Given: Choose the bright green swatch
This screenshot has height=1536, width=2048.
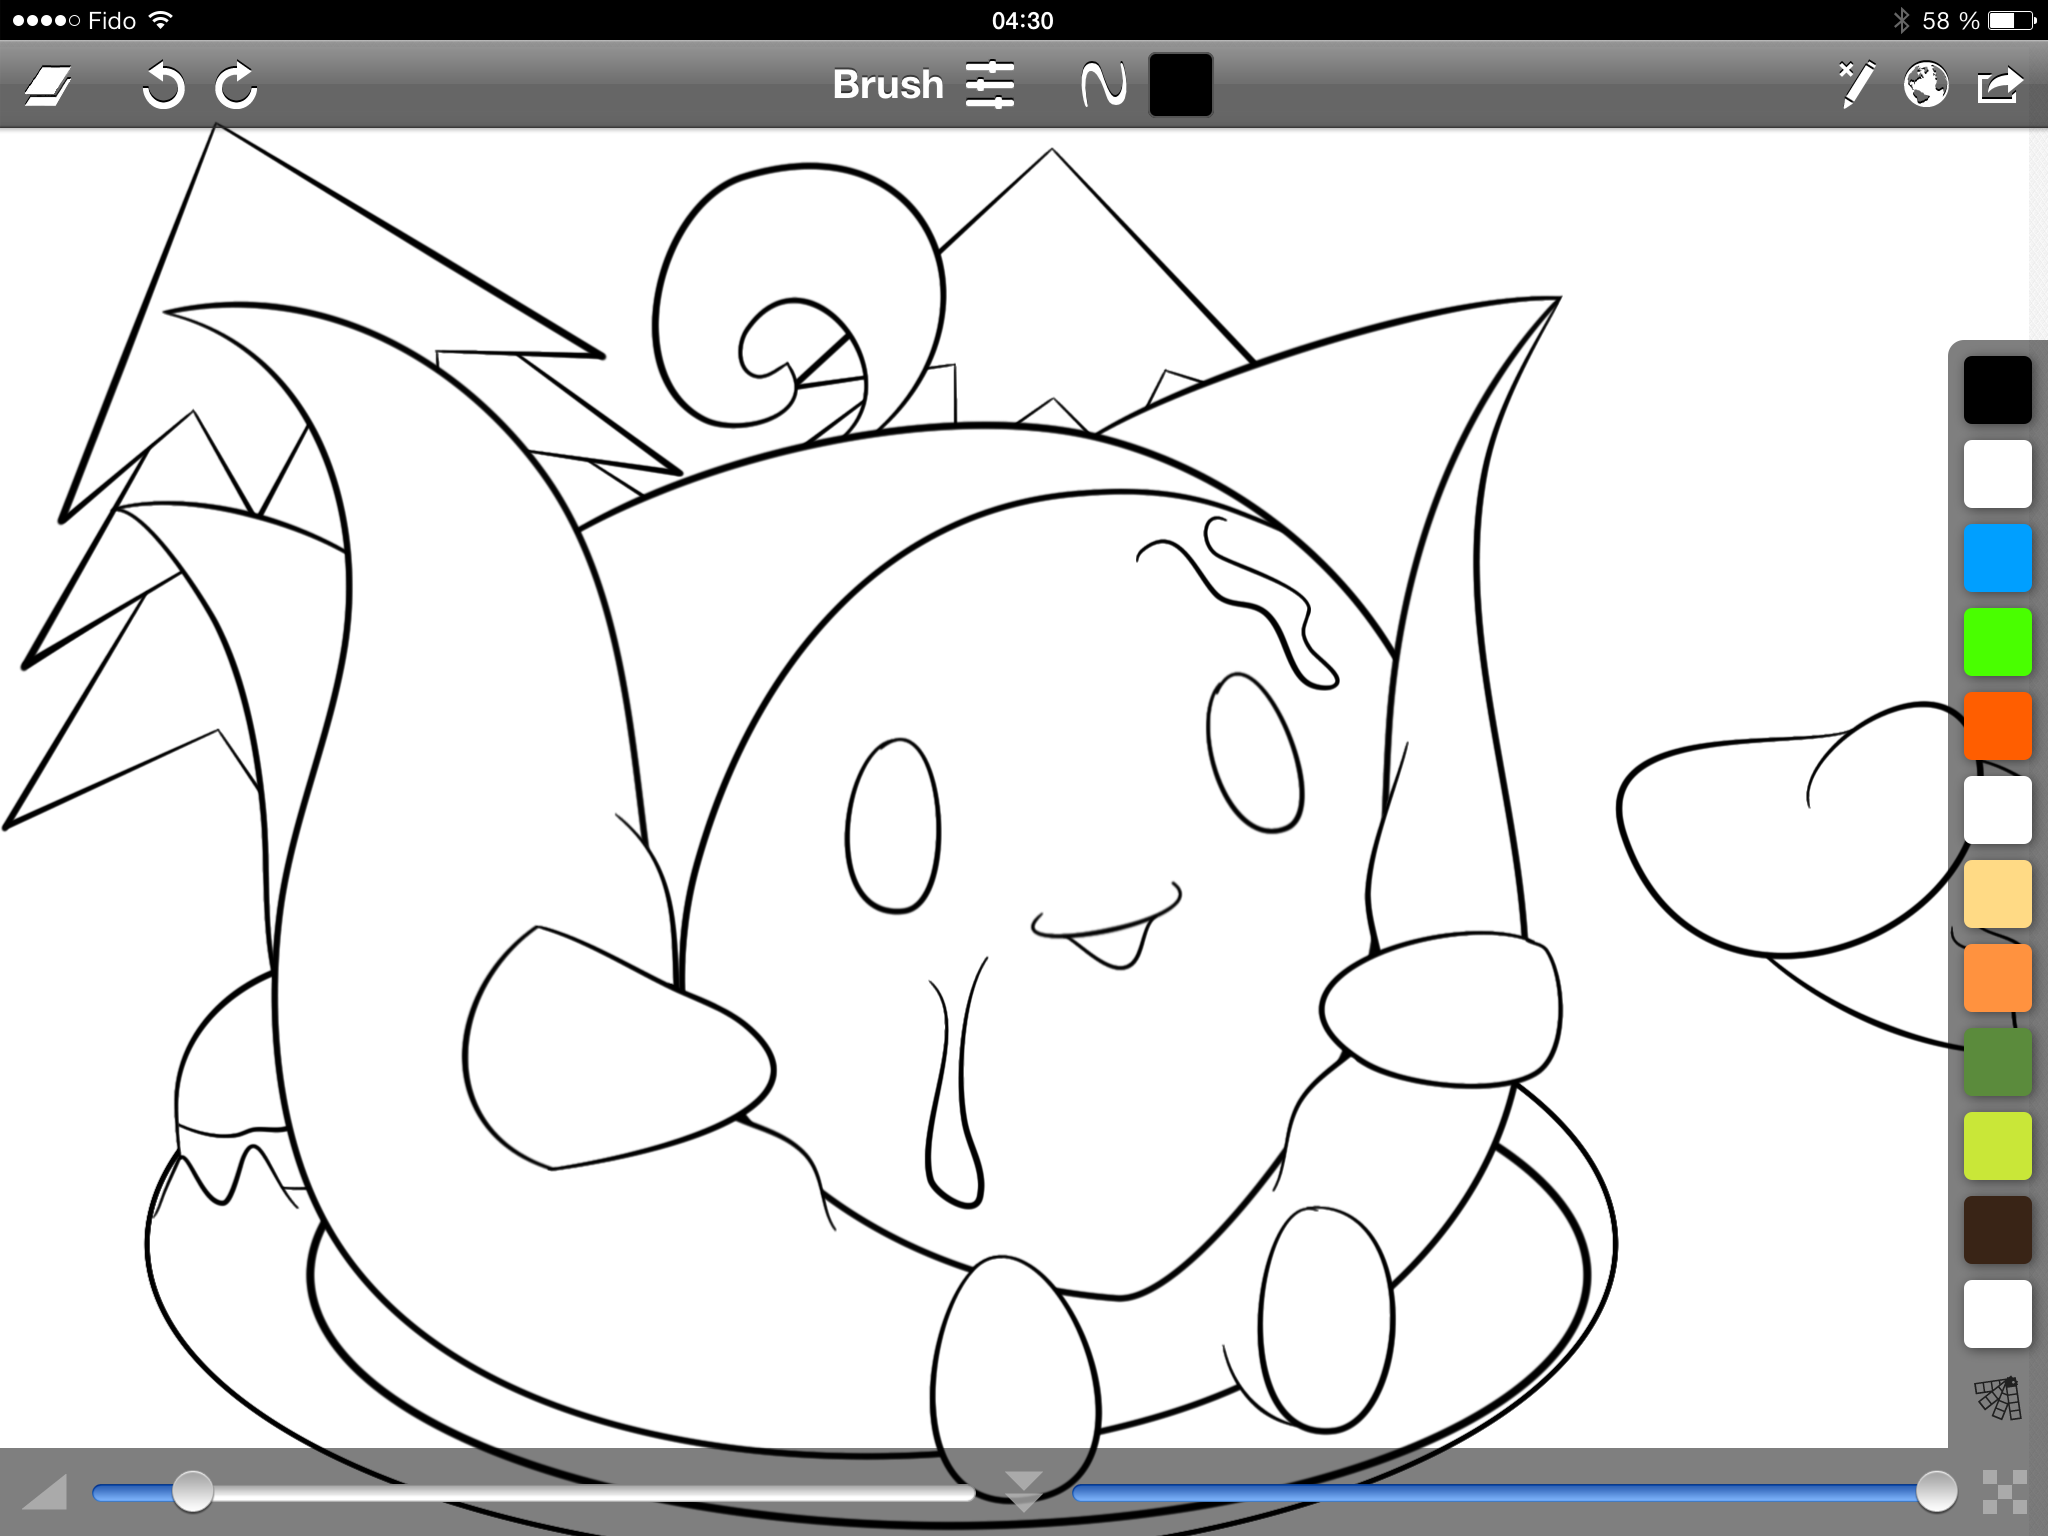Looking at the screenshot, I should tap(1998, 642).
